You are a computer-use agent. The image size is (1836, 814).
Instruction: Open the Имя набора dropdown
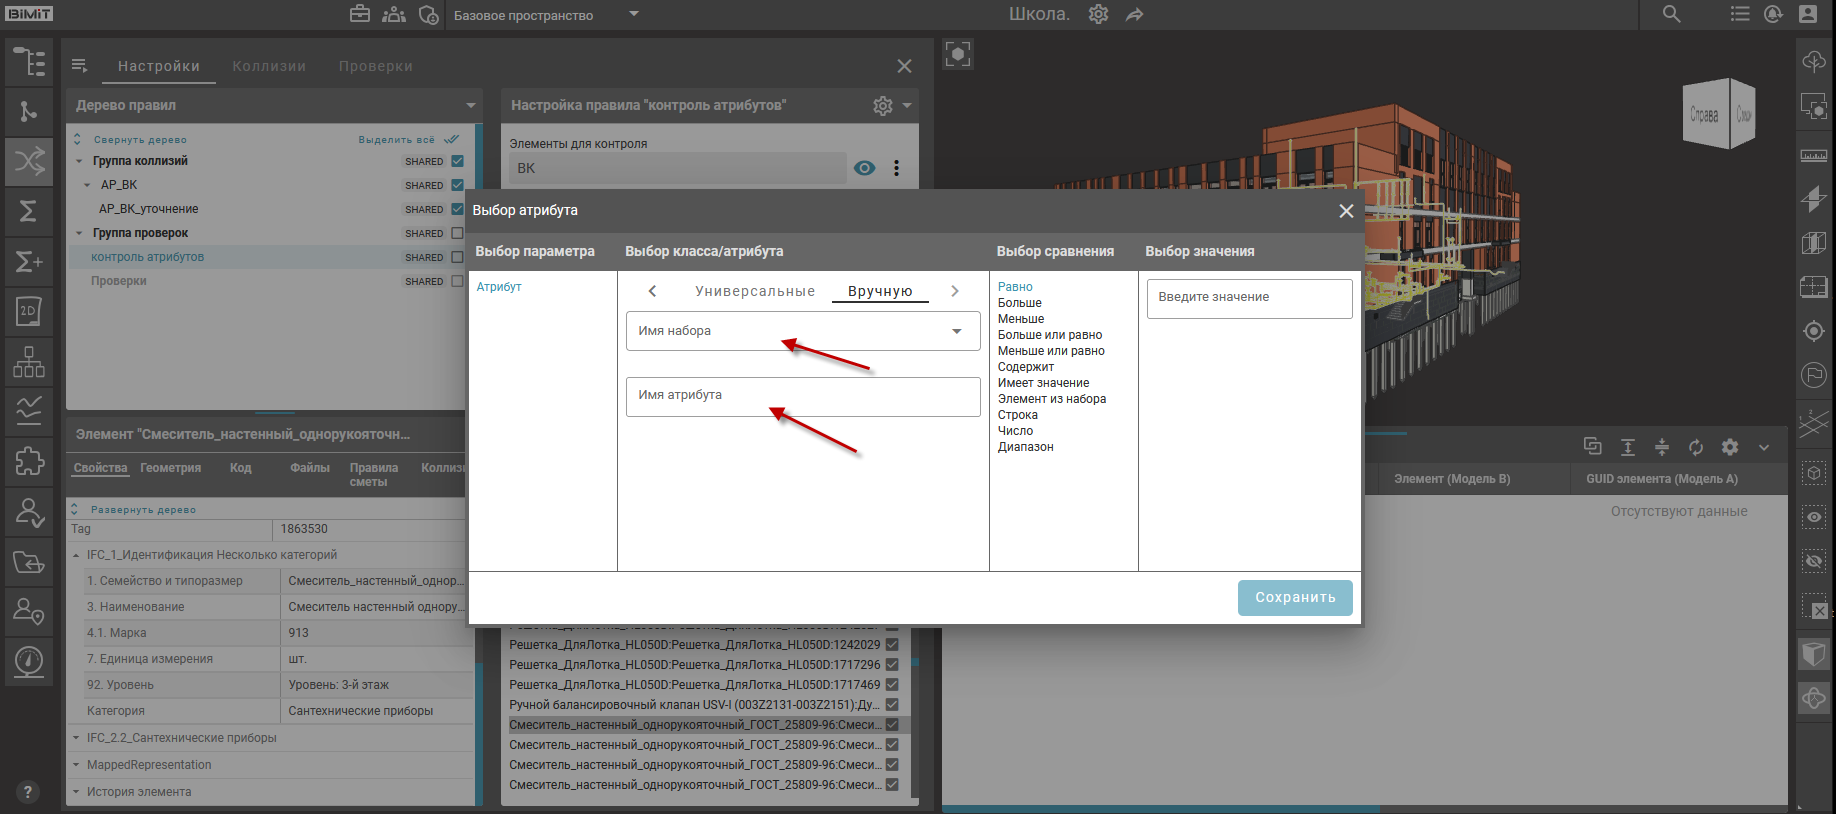coord(802,331)
